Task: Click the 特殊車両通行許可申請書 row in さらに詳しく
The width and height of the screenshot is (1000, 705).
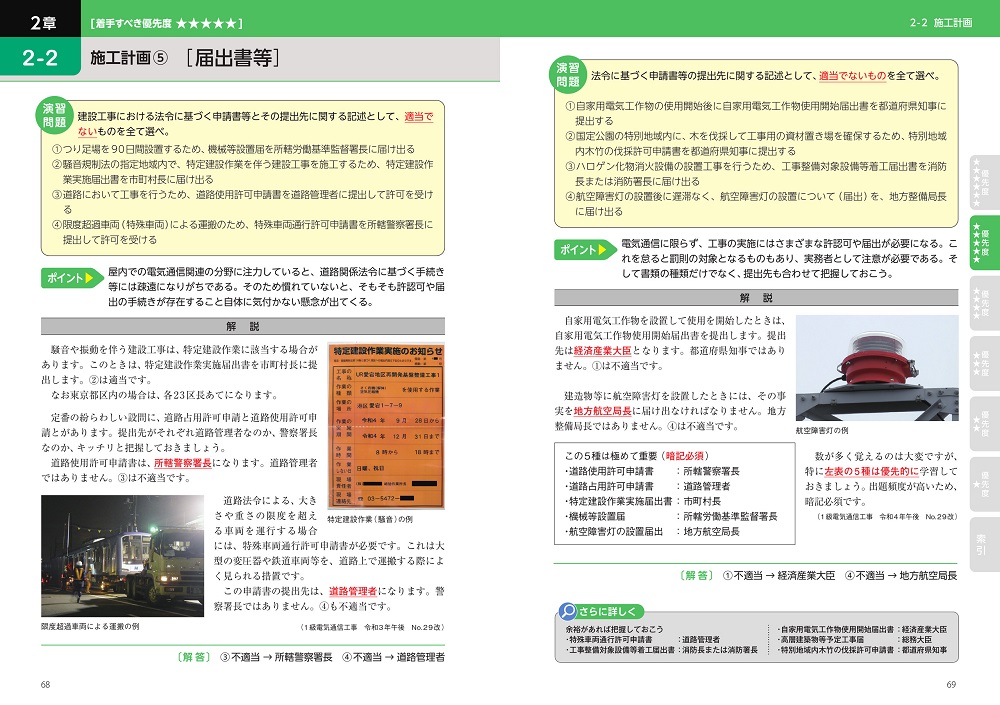Action: [642, 639]
